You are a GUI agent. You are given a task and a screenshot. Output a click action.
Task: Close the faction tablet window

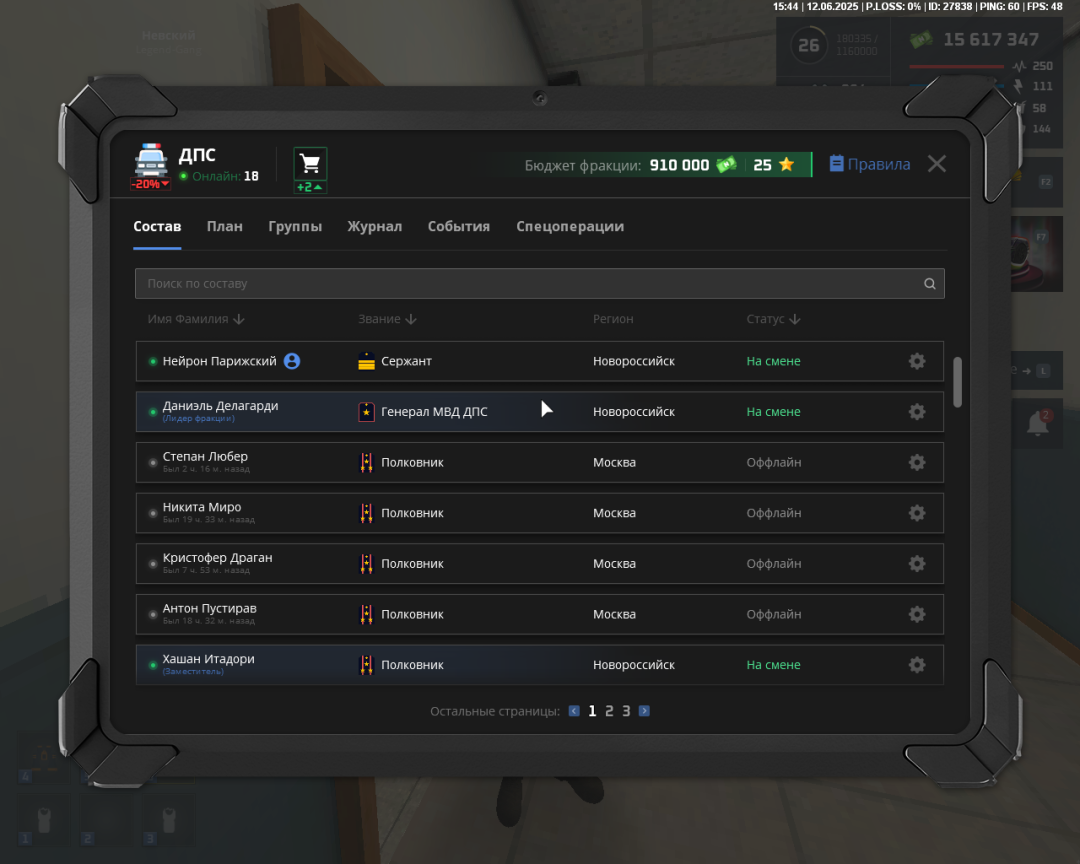click(937, 164)
